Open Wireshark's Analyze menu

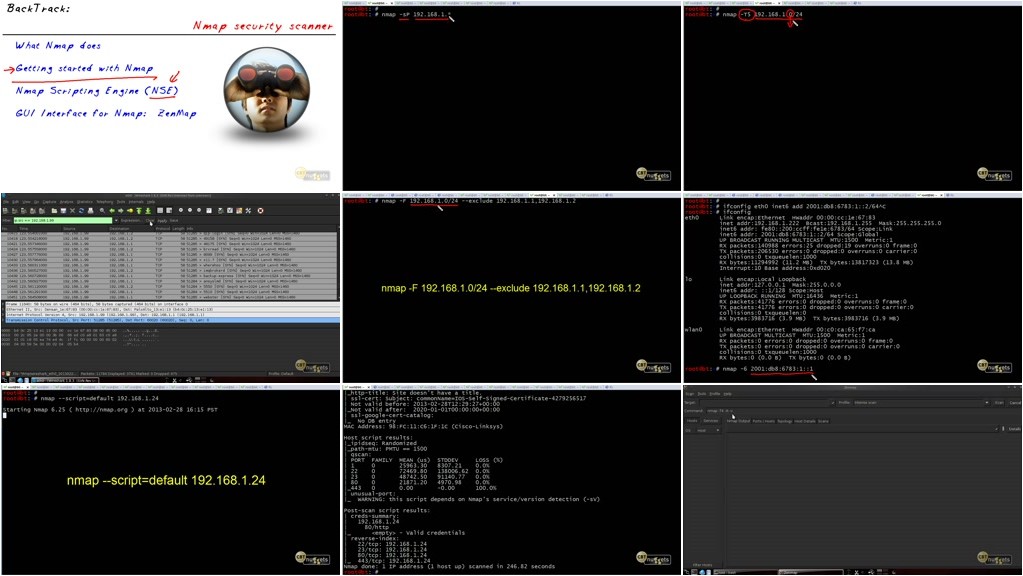click(67, 202)
